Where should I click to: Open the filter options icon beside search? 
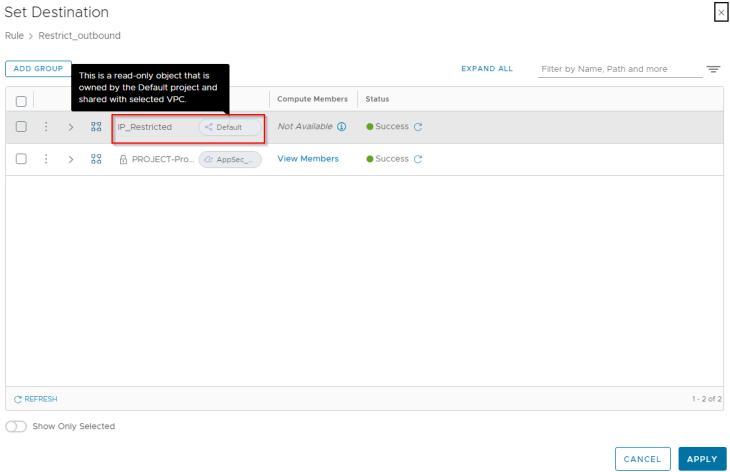pyautogui.click(x=713, y=69)
